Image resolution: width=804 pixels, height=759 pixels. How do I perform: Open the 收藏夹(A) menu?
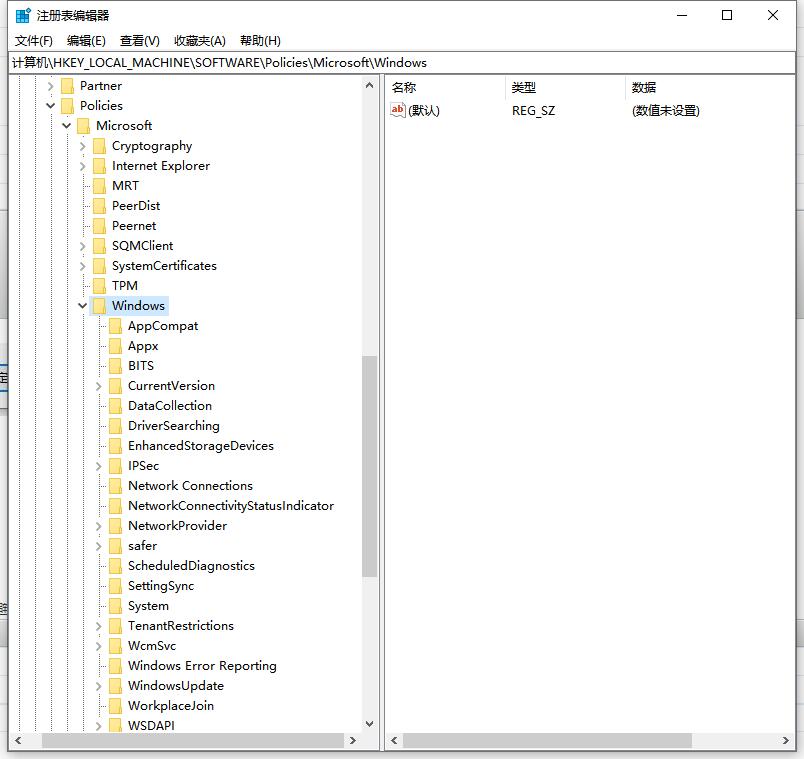click(x=200, y=41)
